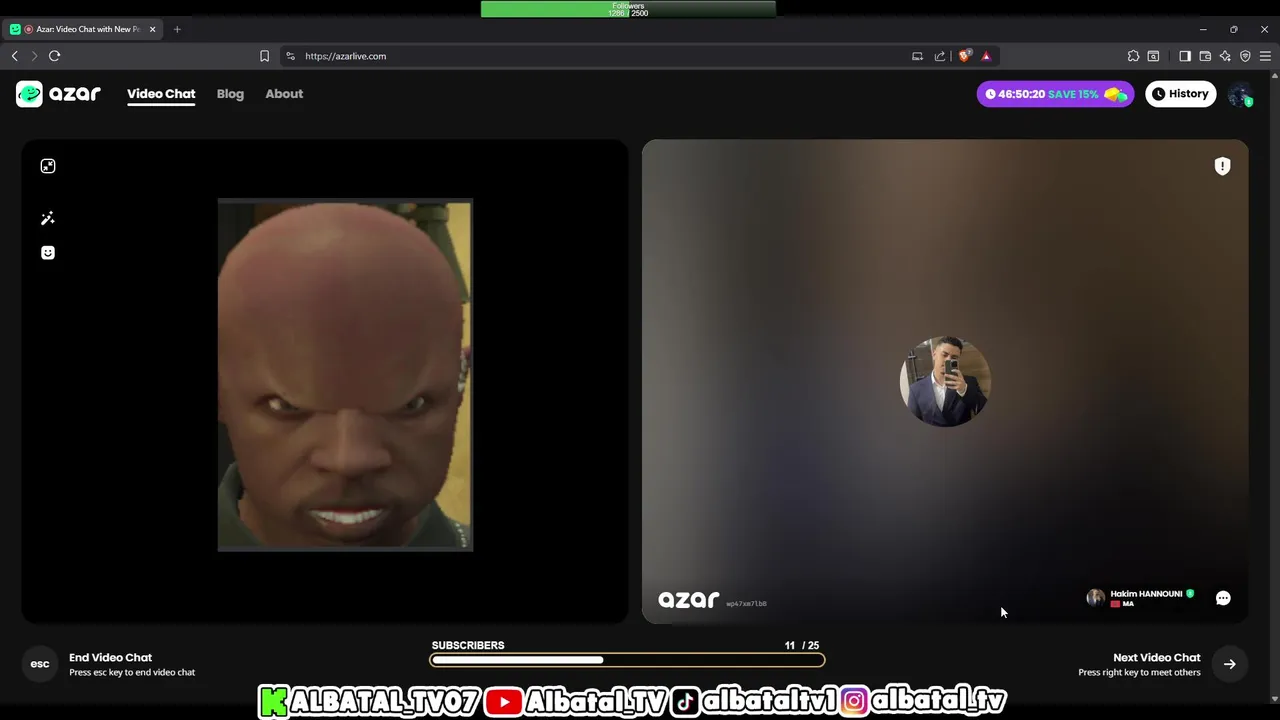Viewport: 1280px width, 720px height.
Task: Open the History button
Action: point(1180,94)
